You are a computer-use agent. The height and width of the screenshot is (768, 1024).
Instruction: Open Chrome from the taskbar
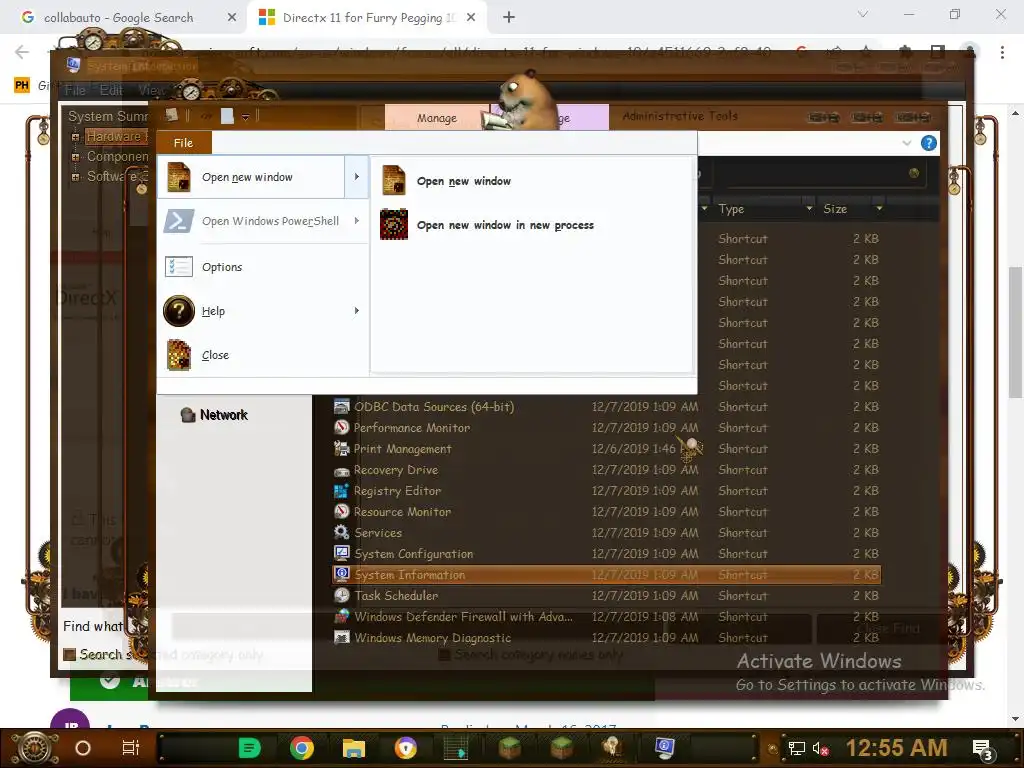(302, 748)
